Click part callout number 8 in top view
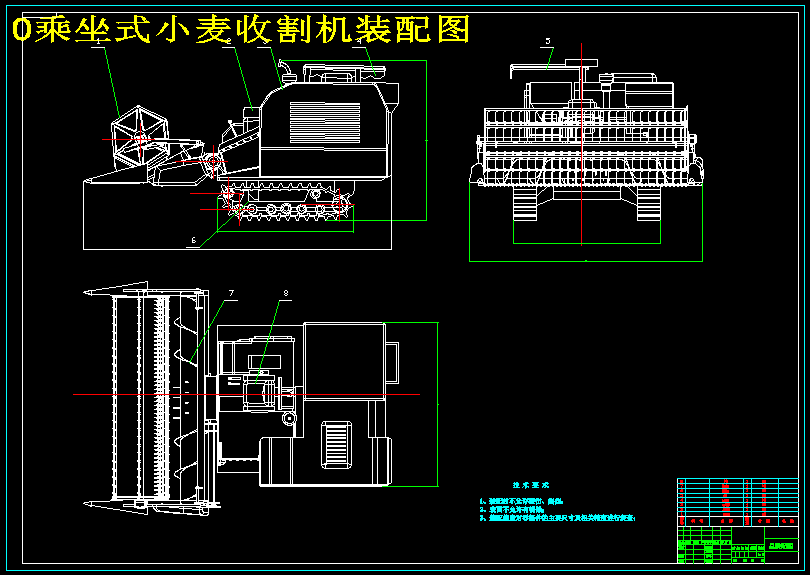 click(286, 293)
